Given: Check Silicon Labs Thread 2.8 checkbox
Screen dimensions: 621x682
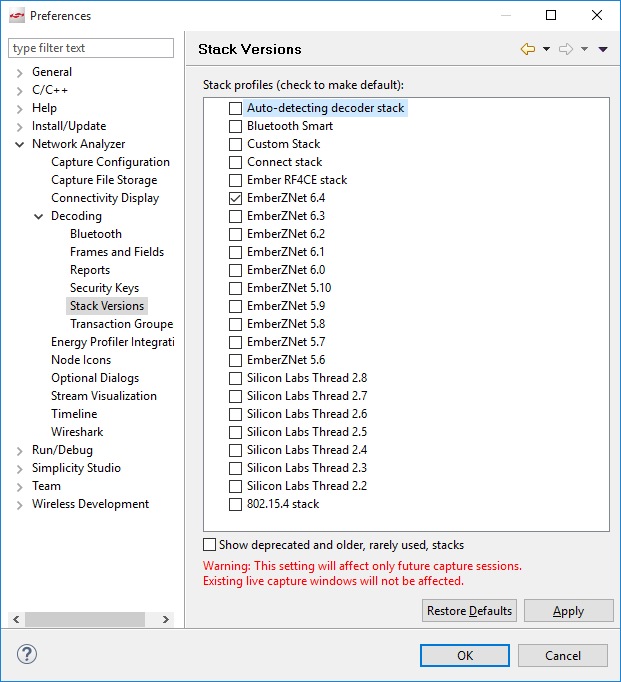Looking at the screenshot, I should (x=235, y=378).
